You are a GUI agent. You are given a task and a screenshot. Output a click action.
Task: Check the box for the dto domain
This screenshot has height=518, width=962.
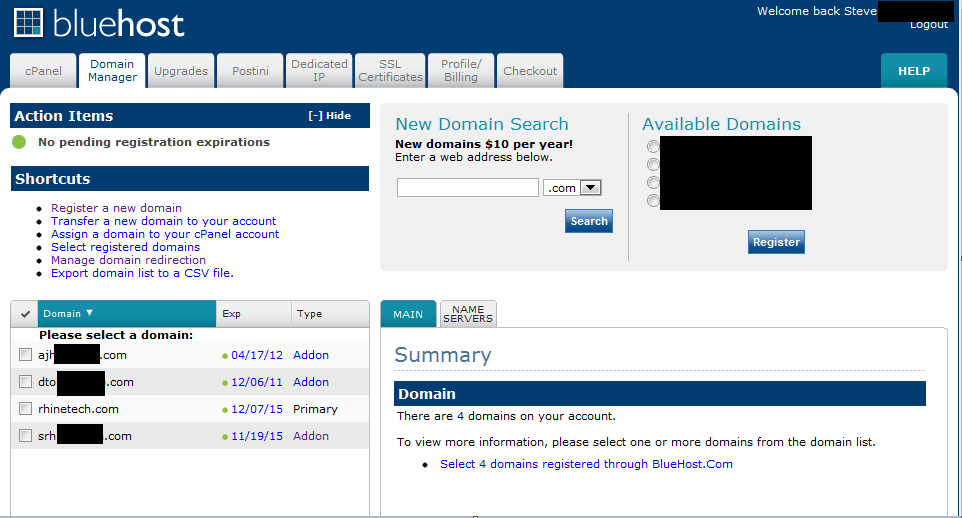25,382
